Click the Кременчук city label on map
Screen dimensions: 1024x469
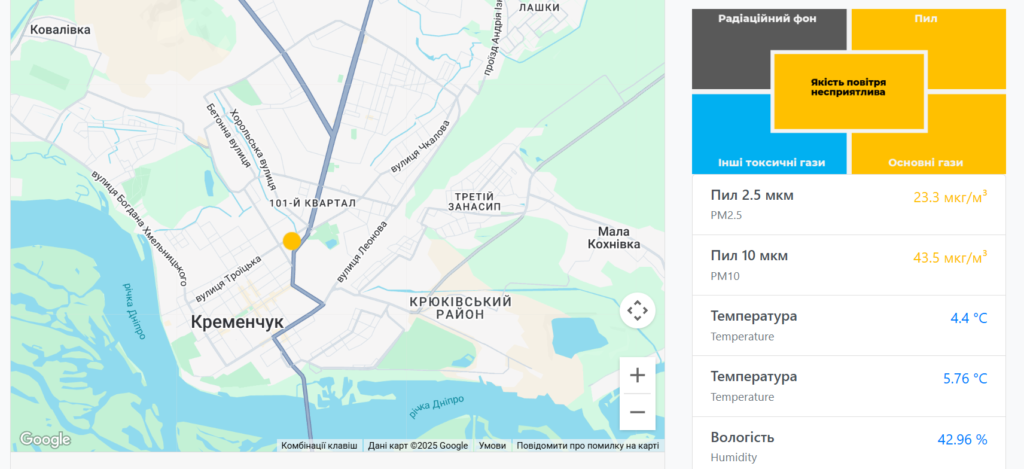237,322
